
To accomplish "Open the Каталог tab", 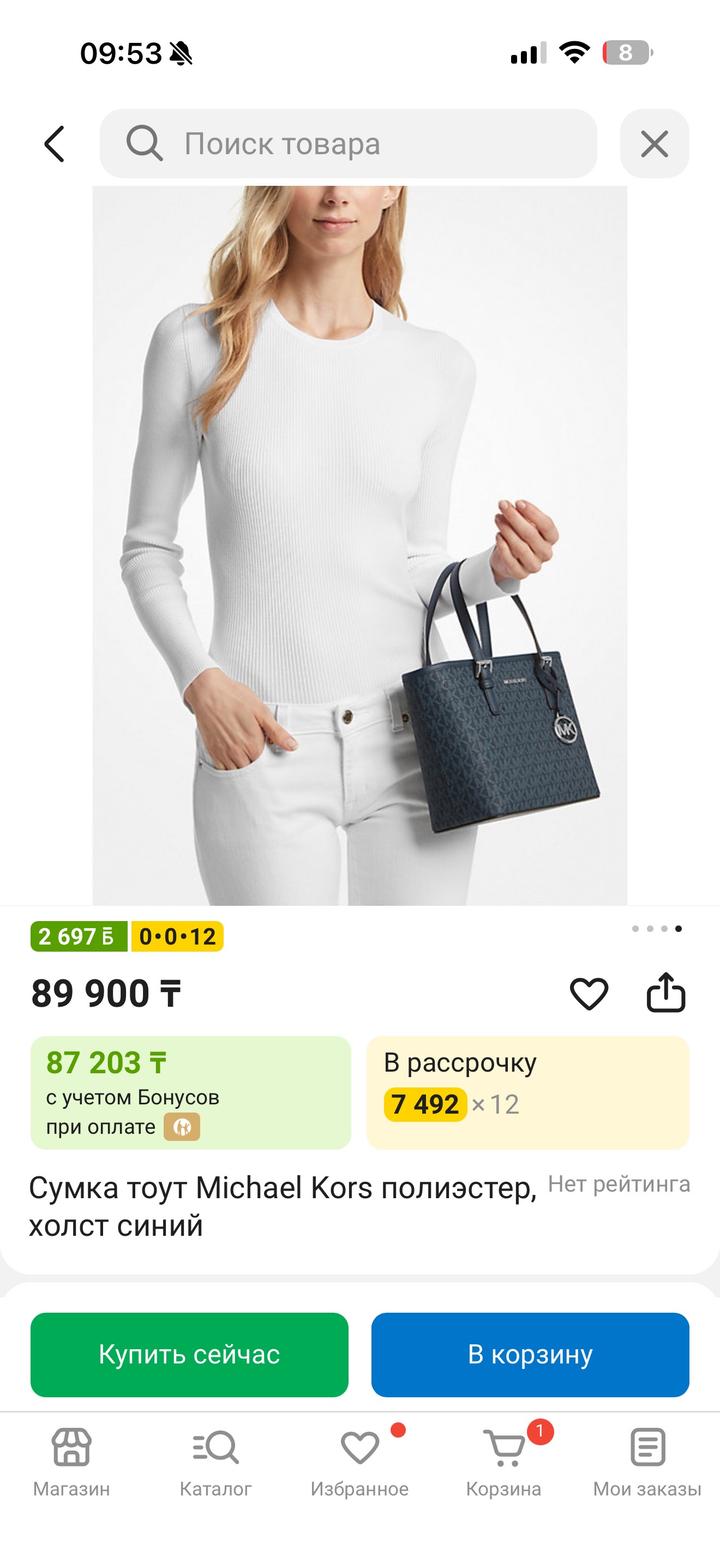I will 215,1461.
